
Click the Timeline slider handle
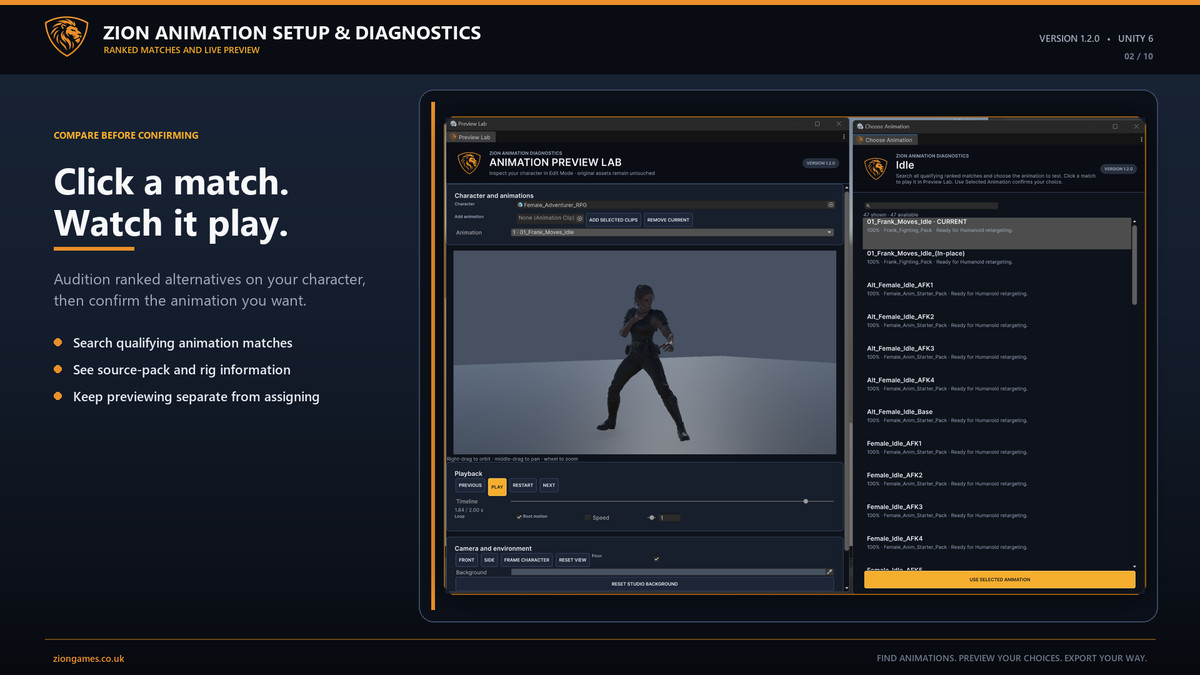tap(806, 501)
